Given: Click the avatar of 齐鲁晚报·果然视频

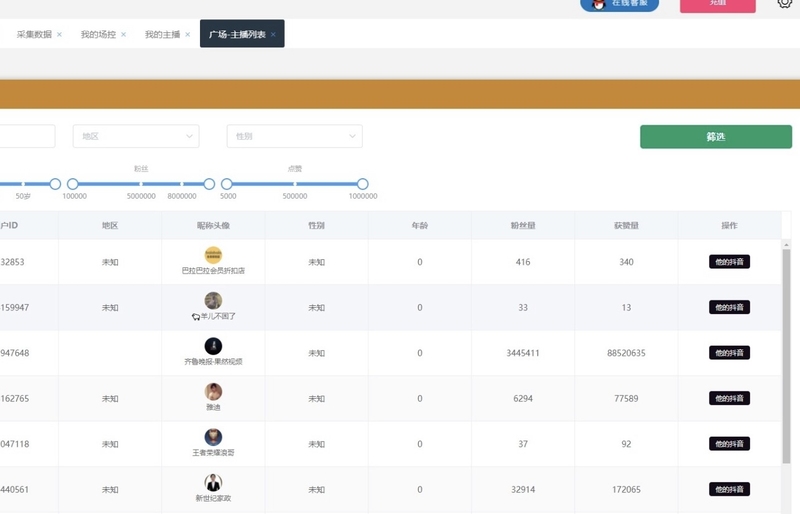Looking at the screenshot, I should point(213,346).
